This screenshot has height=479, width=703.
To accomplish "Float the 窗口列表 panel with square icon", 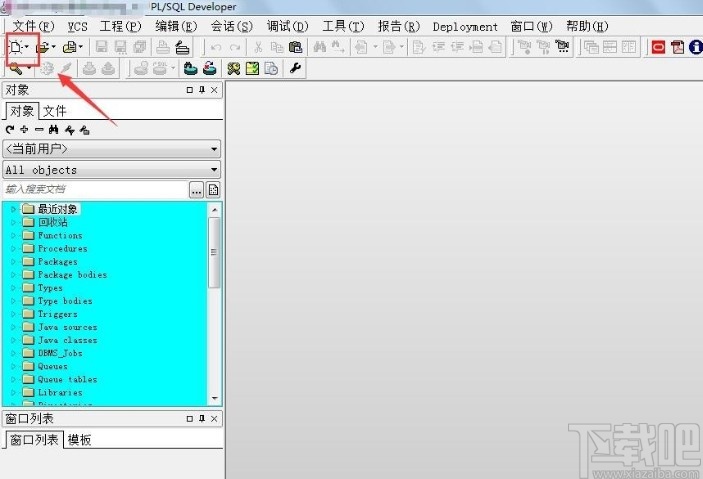I will [x=190, y=418].
